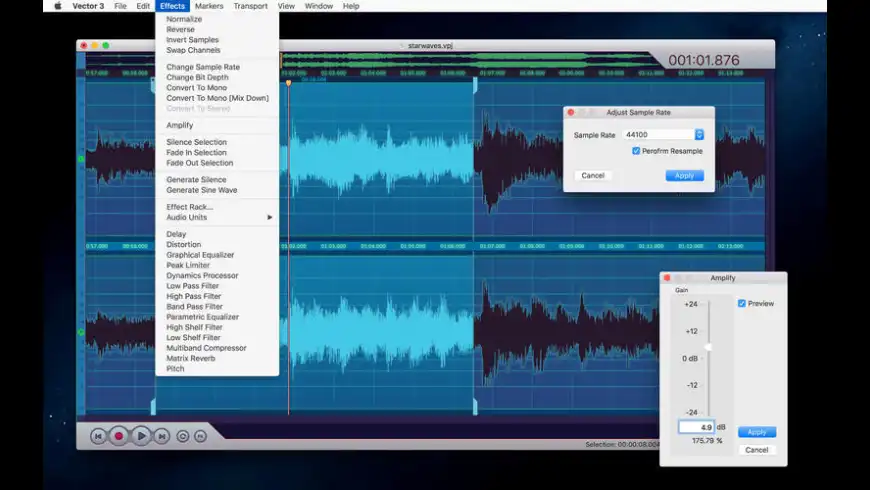Toggle the Perform Resample checkbox

[636, 151]
